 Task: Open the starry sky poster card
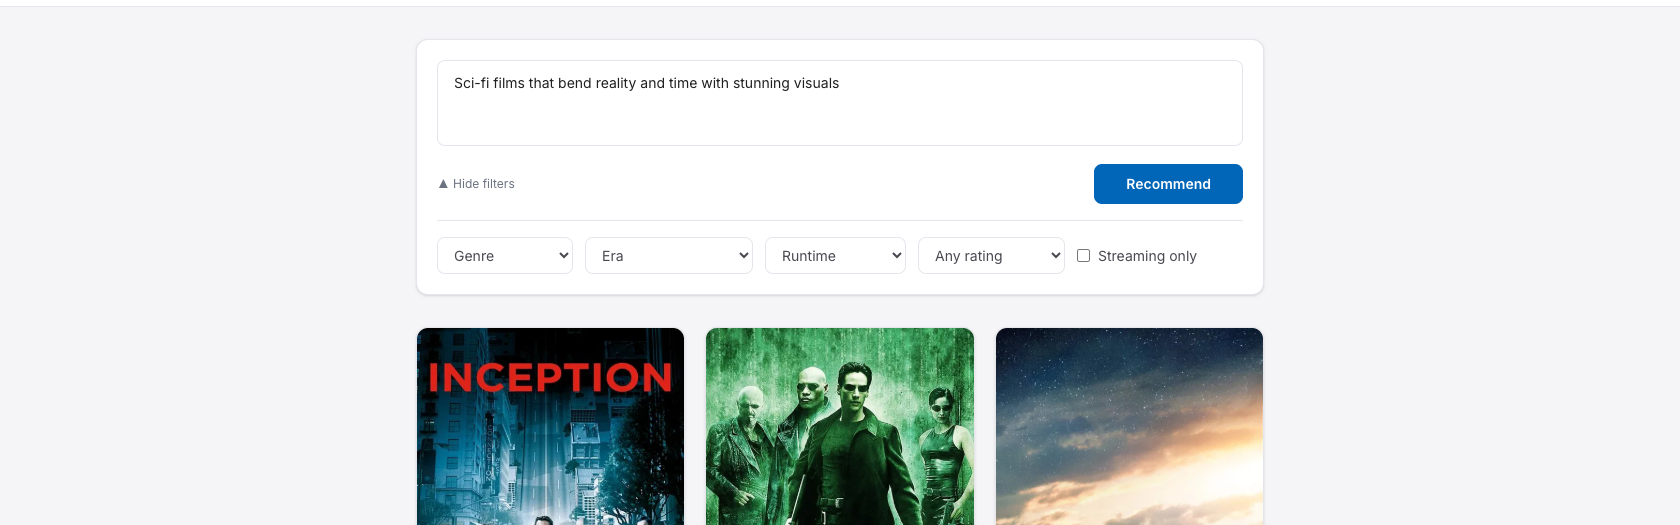pyautogui.click(x=1129, y=427)
